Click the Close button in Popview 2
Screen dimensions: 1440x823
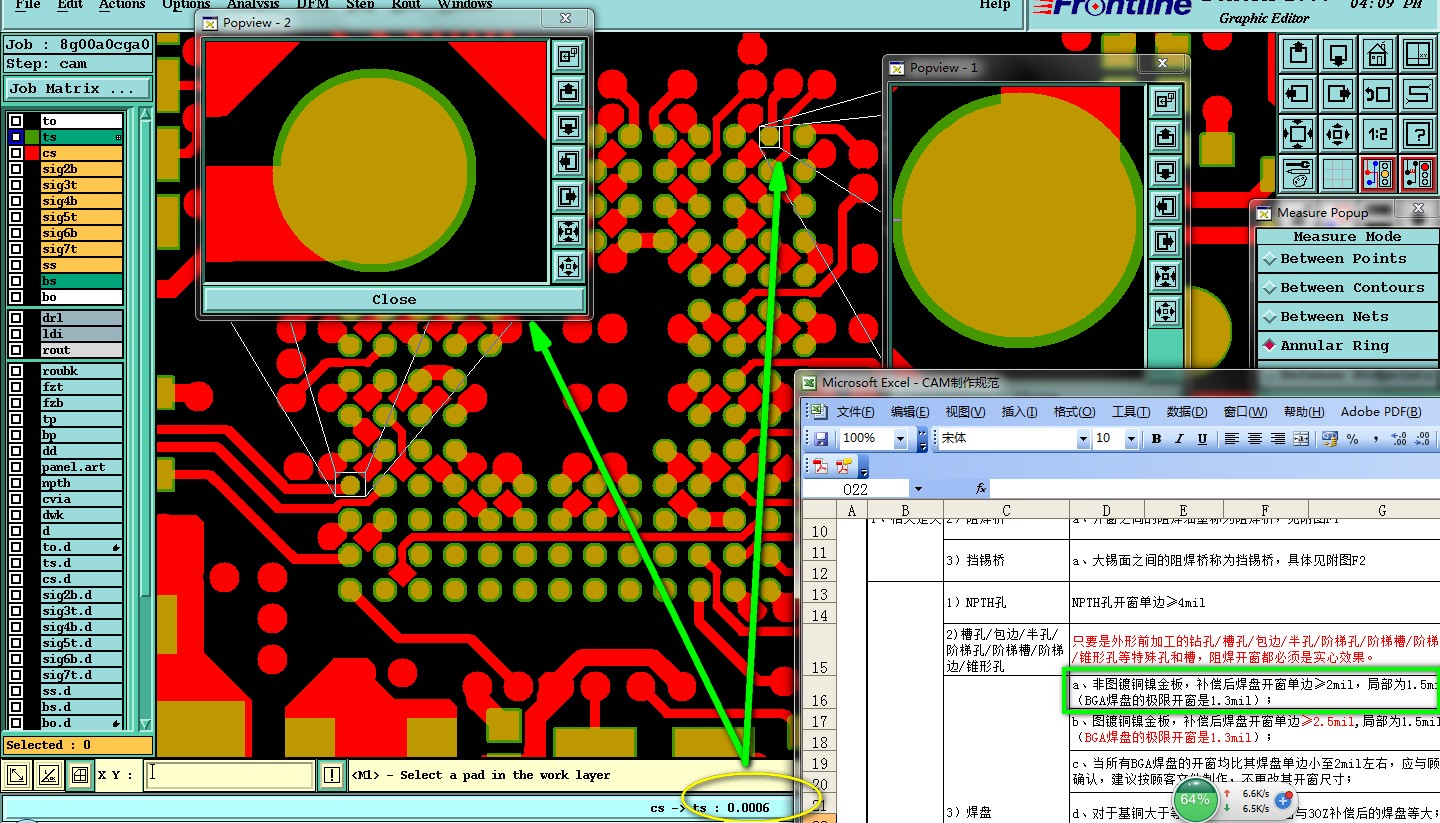(394, 299)
